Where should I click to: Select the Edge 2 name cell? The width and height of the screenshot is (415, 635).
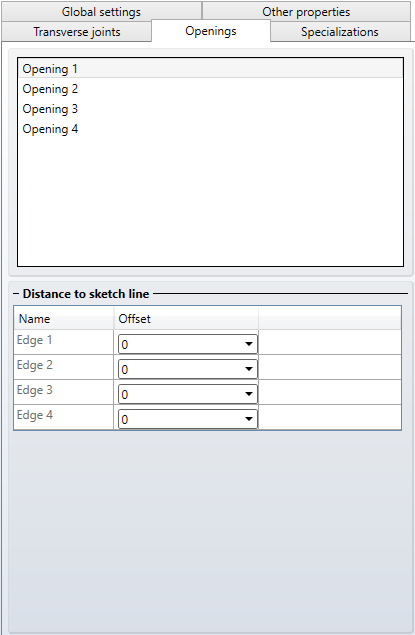tap(64, 367)
